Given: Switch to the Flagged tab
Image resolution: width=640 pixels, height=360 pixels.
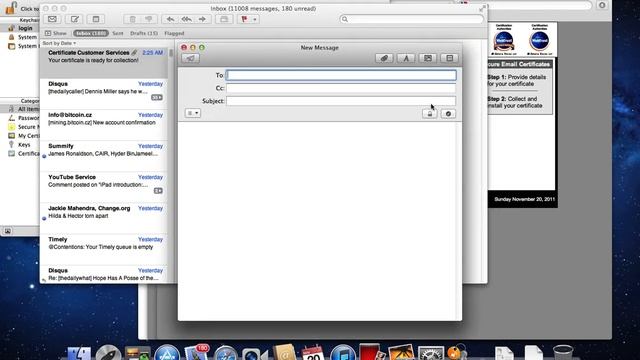Looking at the screenshot, I should 174,33.
